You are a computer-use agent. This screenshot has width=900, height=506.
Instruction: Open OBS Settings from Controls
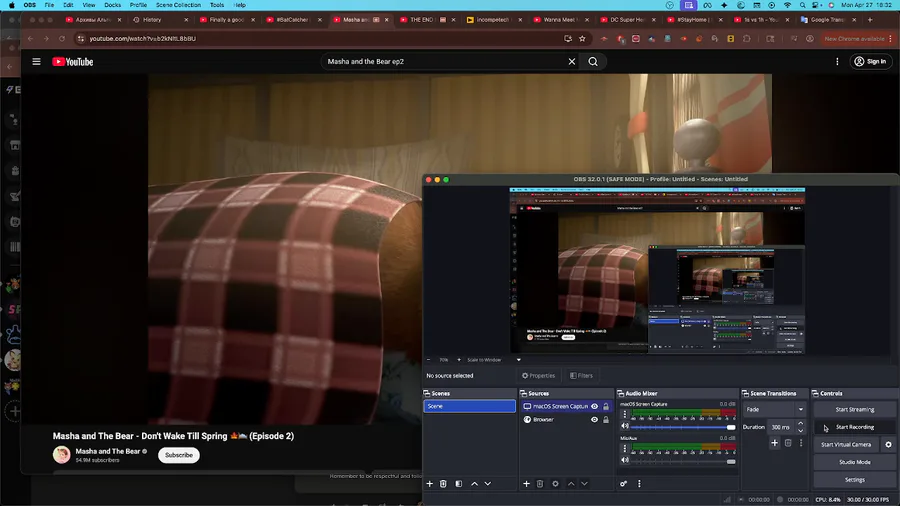coord(855,480)
